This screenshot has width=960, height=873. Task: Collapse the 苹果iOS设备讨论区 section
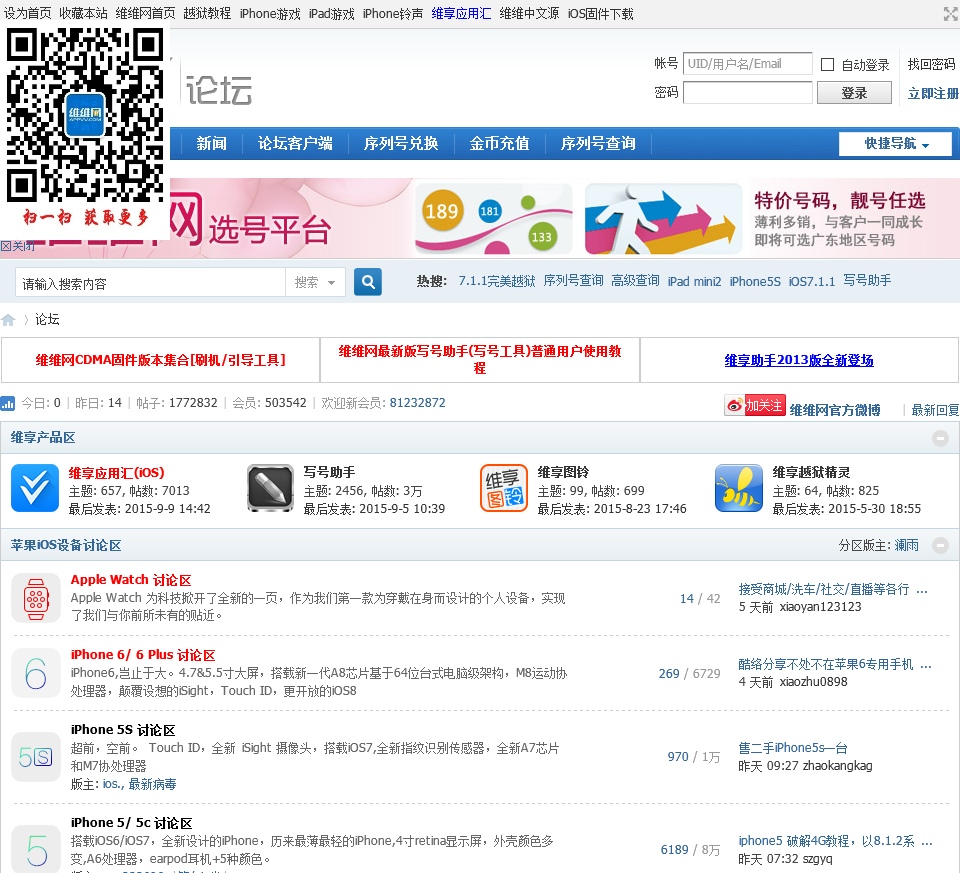pyautogui.click(x=940, y=545)
